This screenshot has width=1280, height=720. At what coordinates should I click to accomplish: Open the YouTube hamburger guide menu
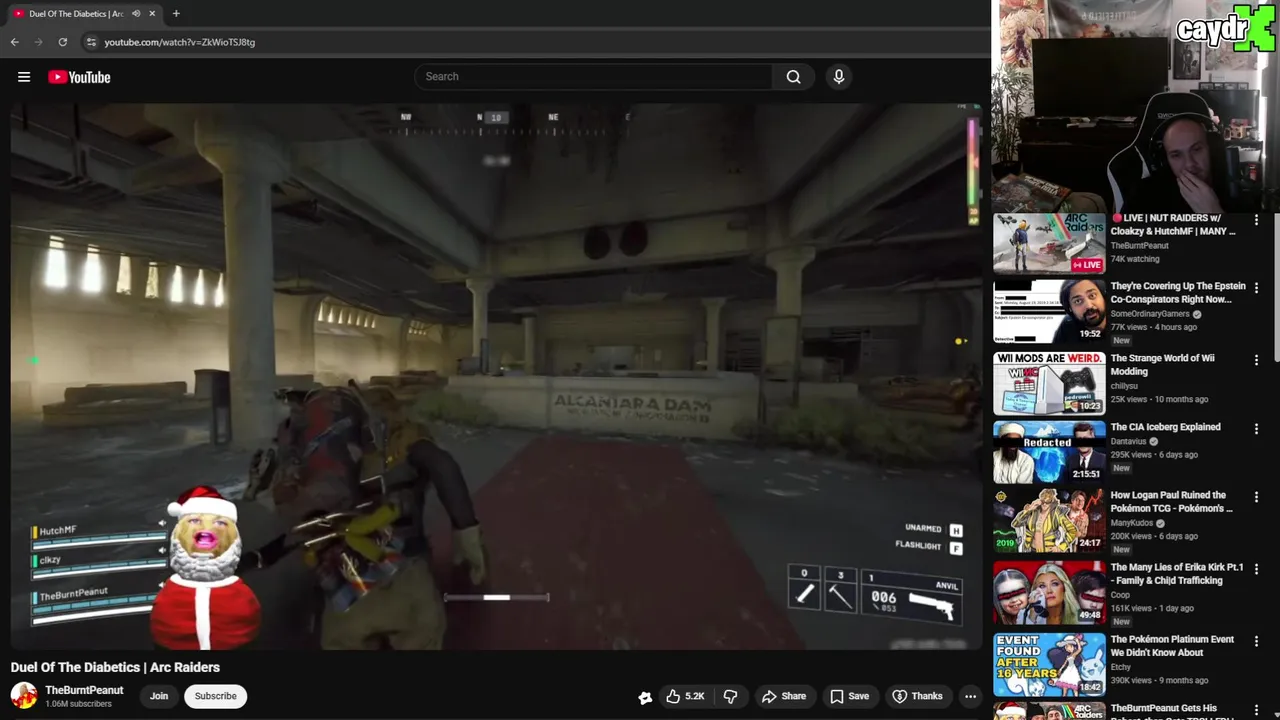tap(24, 77)
